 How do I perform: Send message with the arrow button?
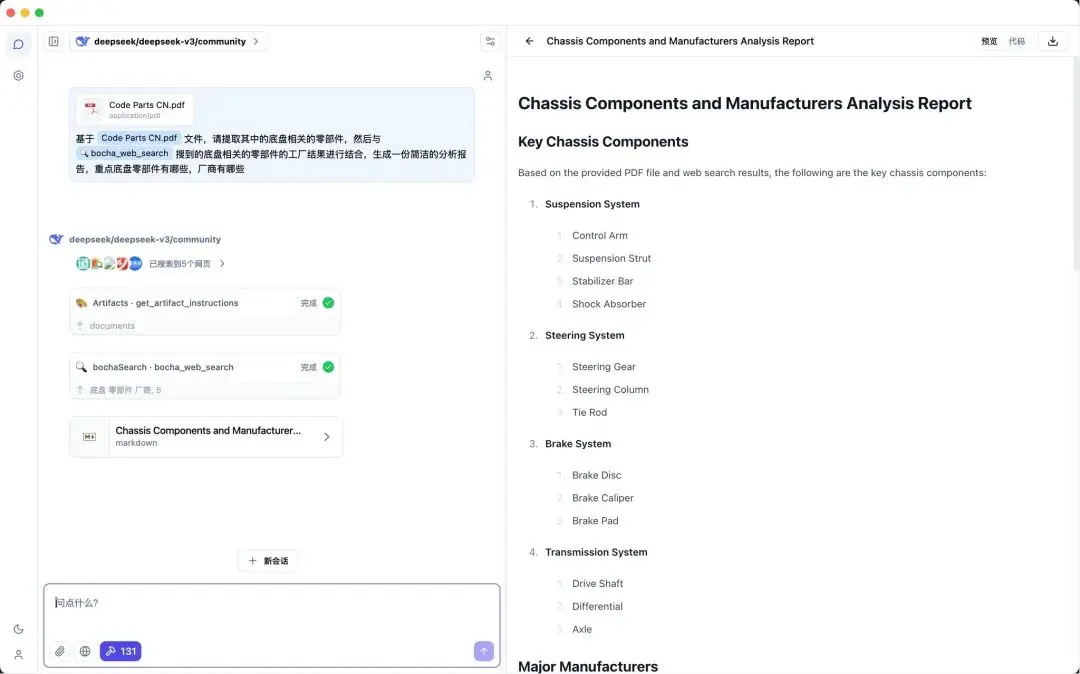point(484,651)
